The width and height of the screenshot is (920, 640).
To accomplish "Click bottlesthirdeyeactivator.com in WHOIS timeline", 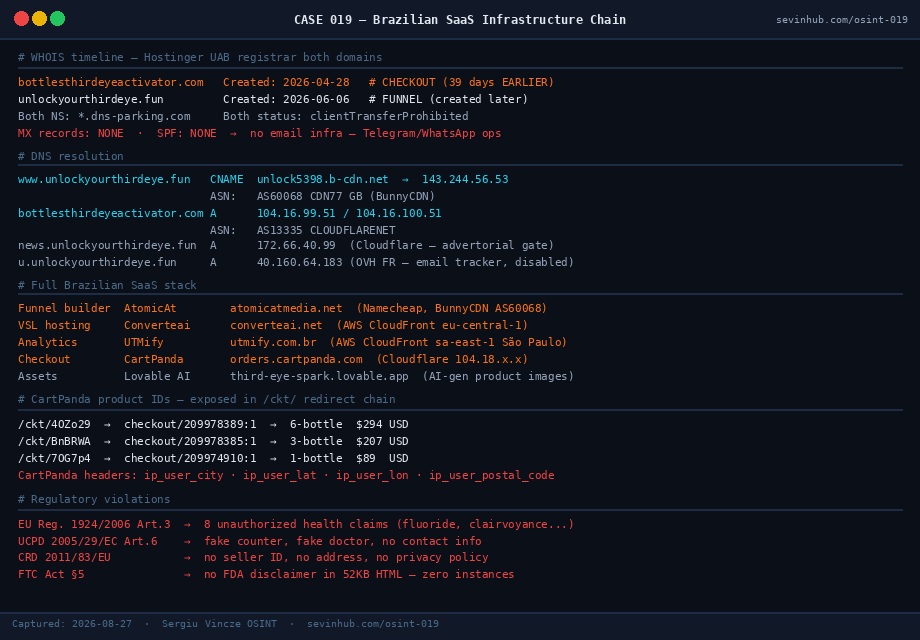I will [111, 82].
